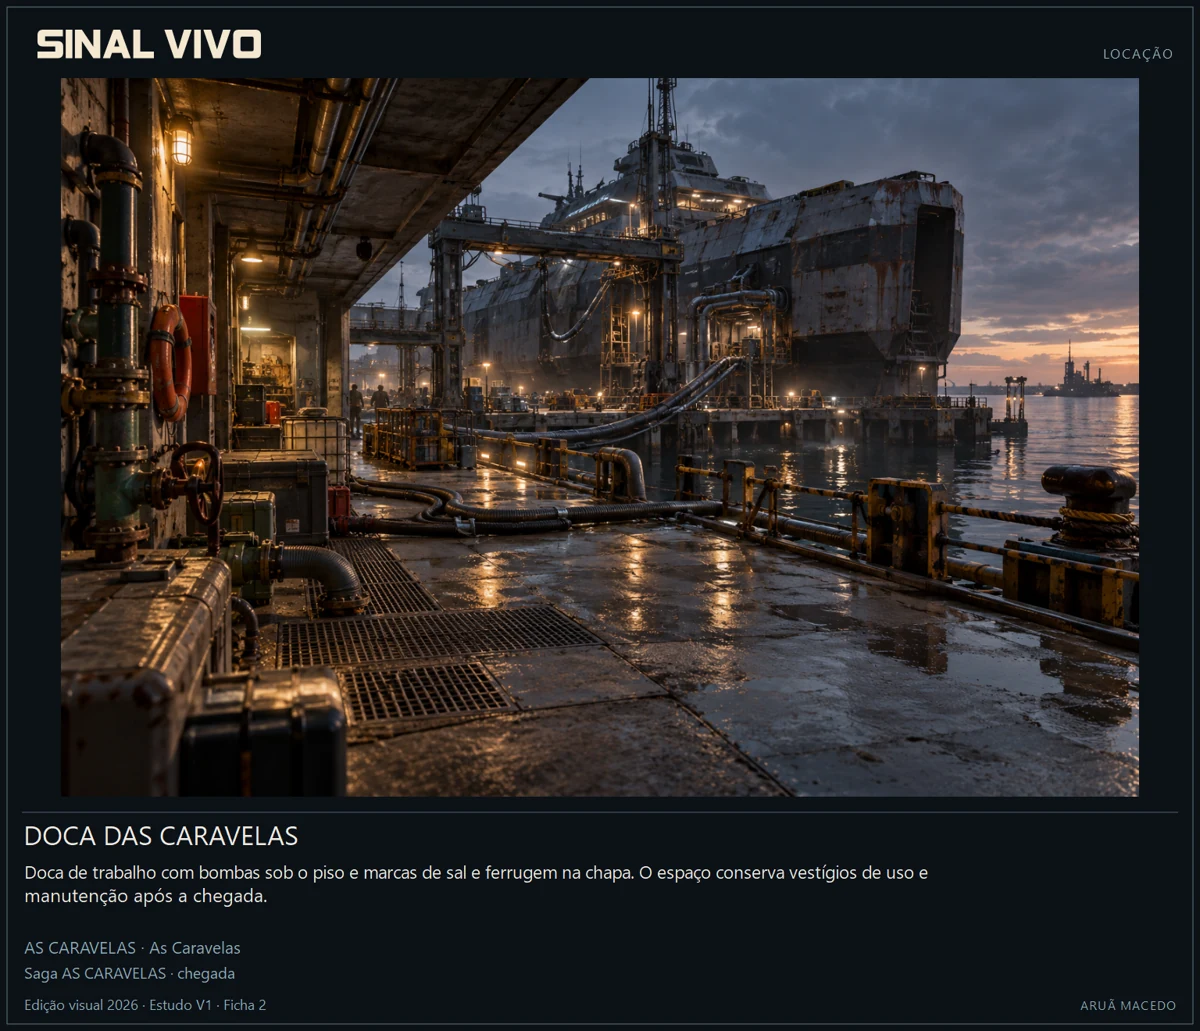Click the DOCA DAS CARAVELAS title
Image resolution: width=1200 pixels, height=1031 pixels.
161,836
